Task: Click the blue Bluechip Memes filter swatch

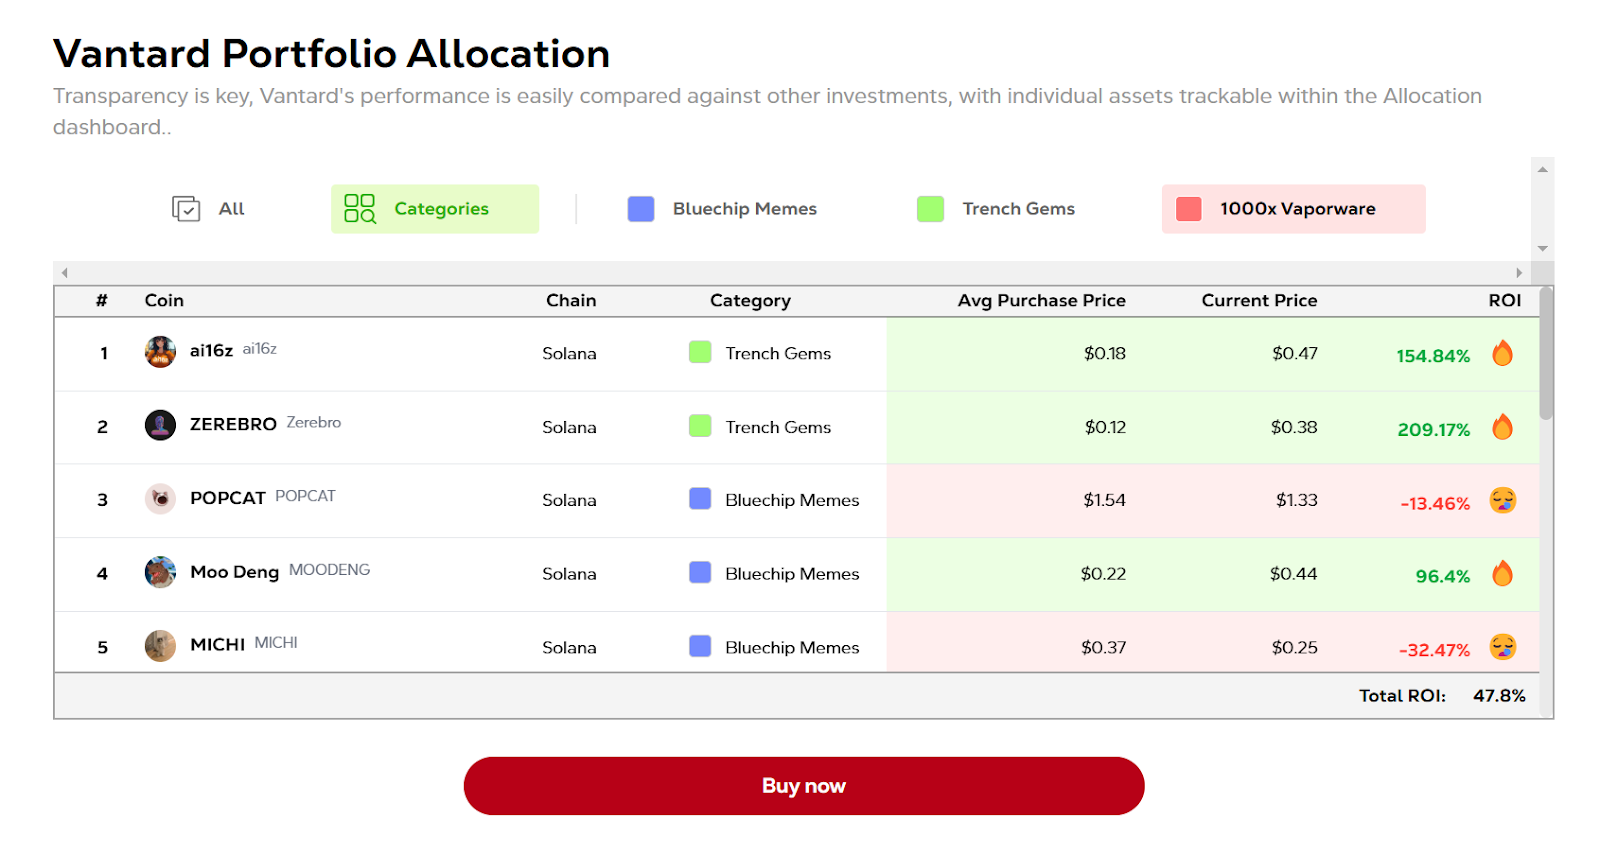Action: (641, 208)
